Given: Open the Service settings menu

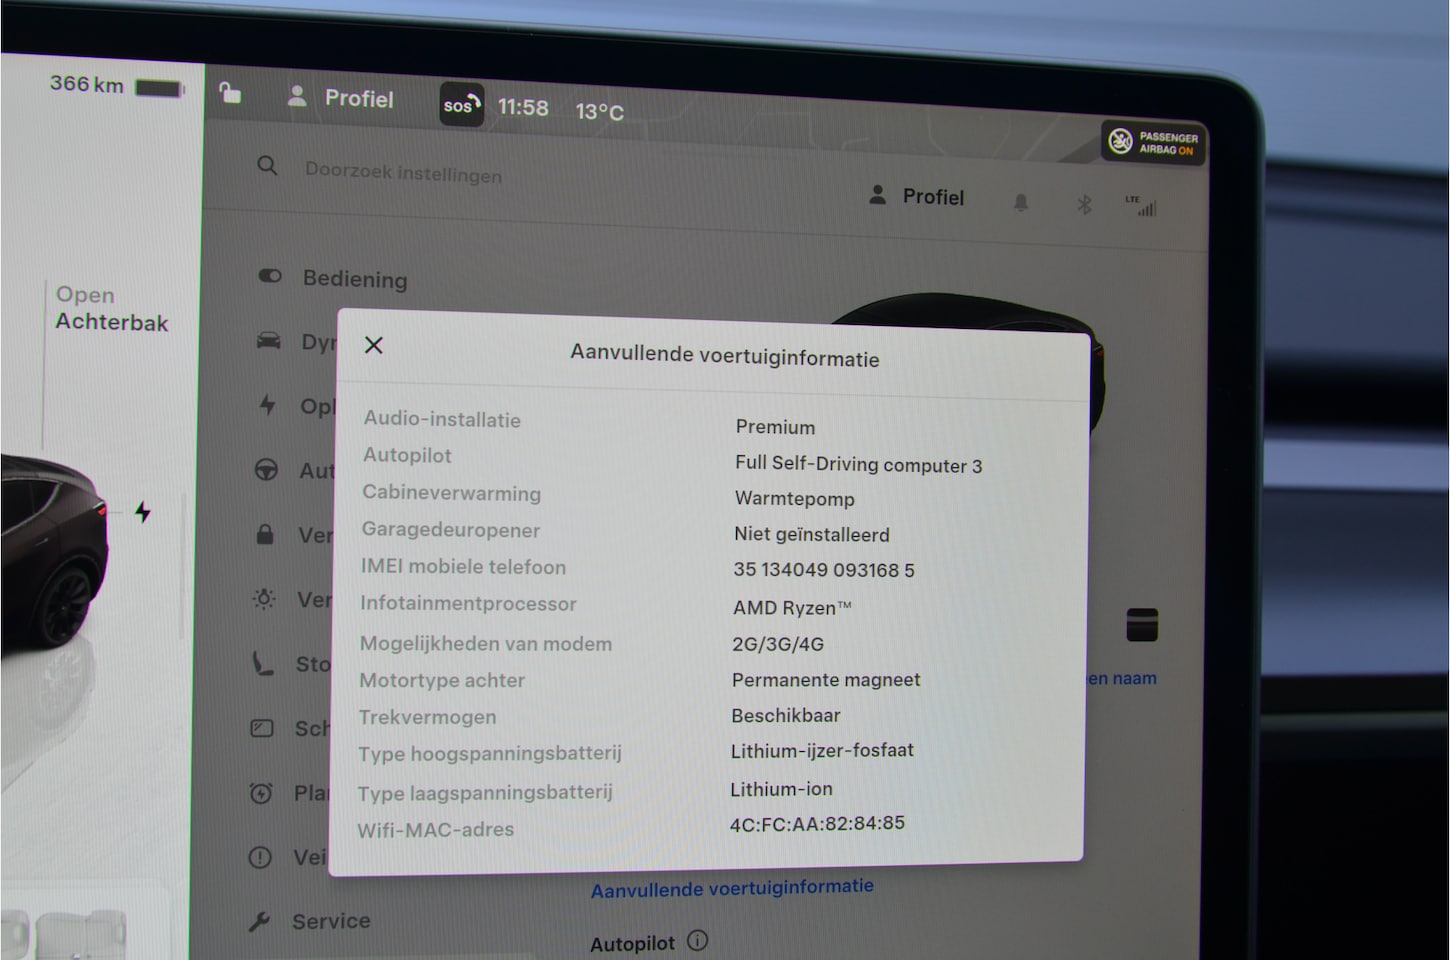Looking at the screenshot, I should tap(330, 921).
